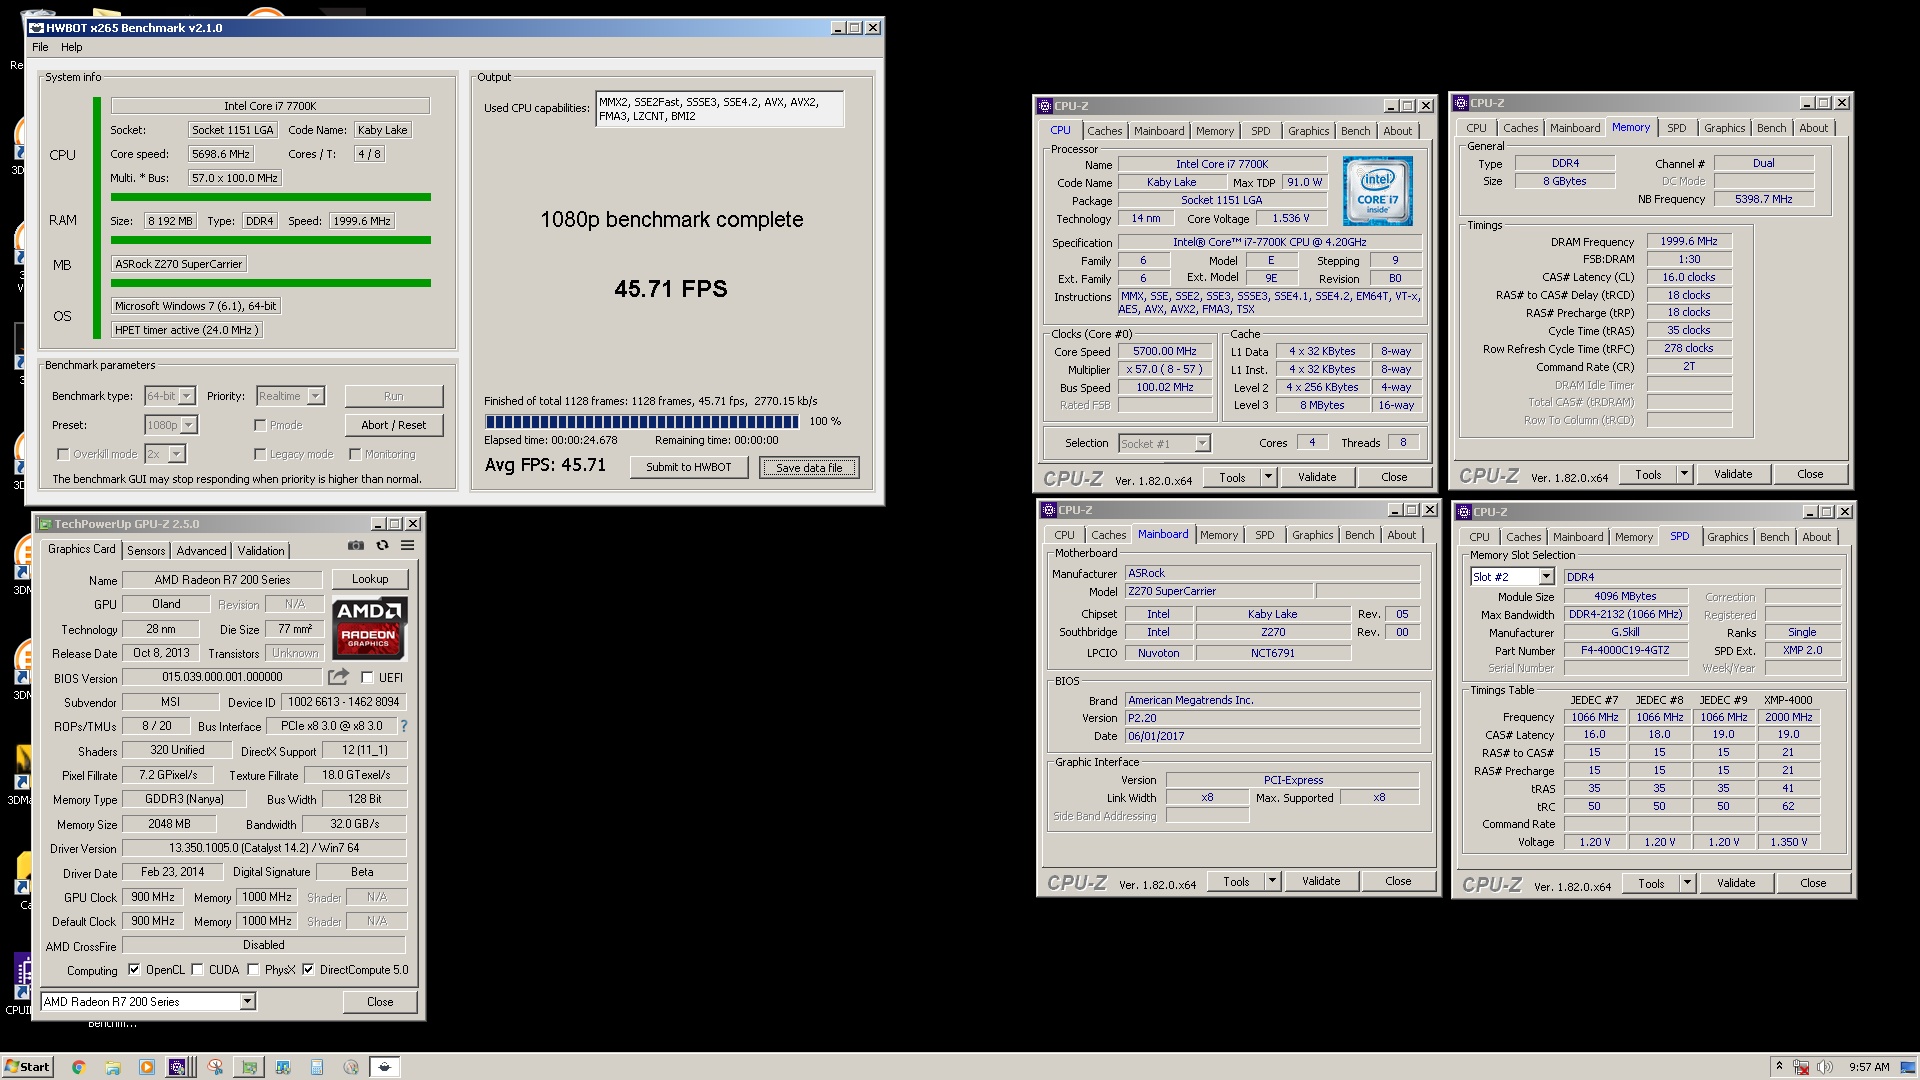Open File menu in HWBOT x265
The height and width of the screenshot is (1080, 1920).
tap(40, 47)
